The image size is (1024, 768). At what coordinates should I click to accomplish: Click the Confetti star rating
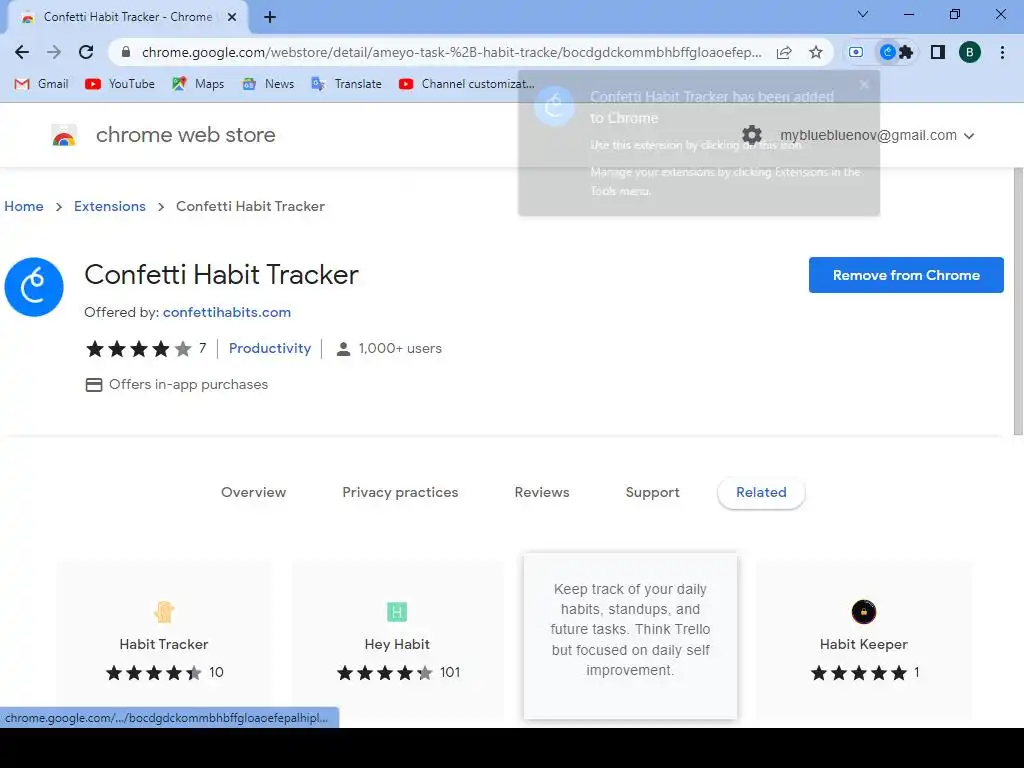[138, 349]
